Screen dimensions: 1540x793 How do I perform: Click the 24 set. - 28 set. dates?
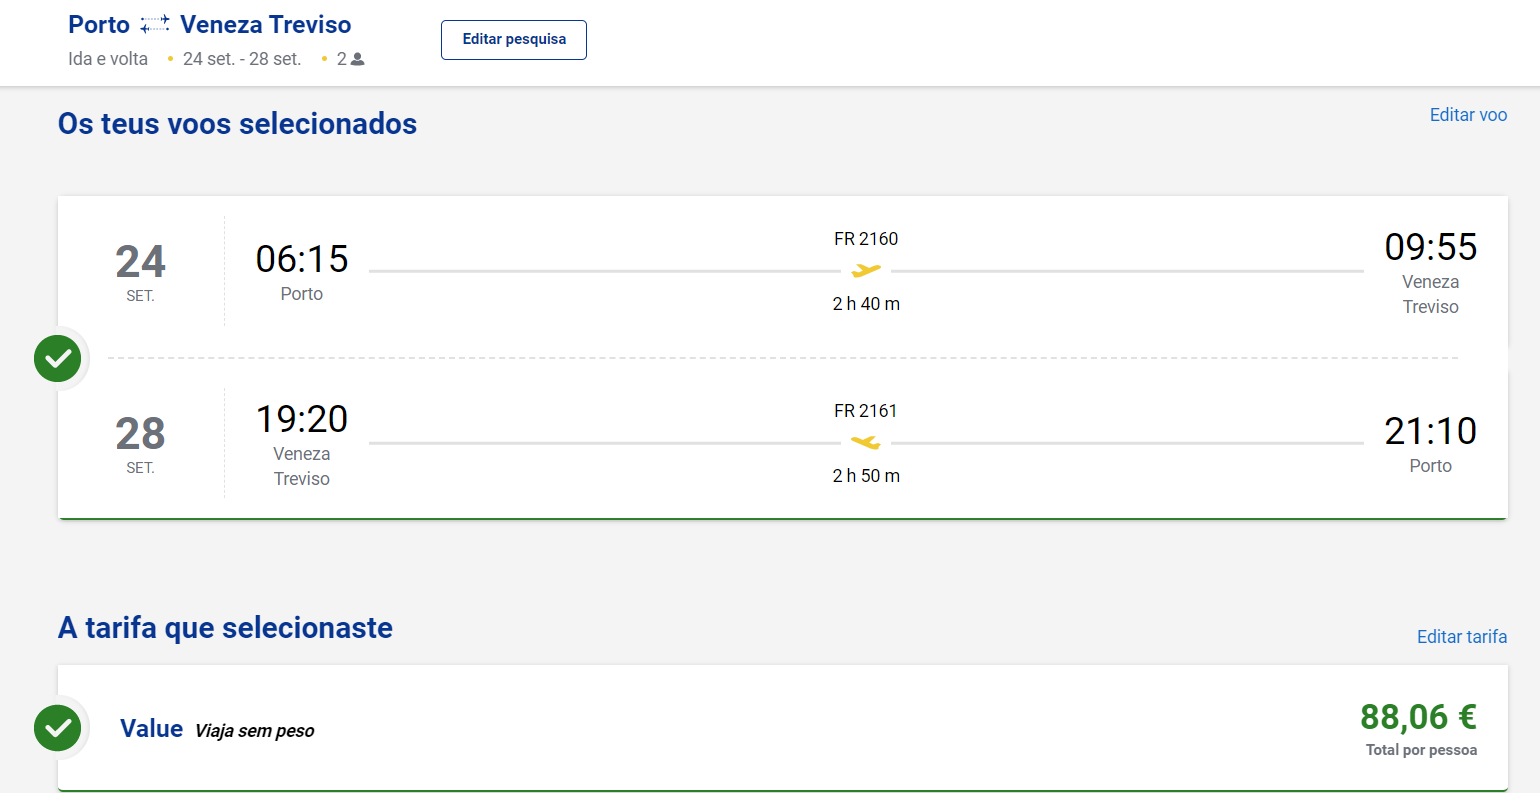[242, 59]
